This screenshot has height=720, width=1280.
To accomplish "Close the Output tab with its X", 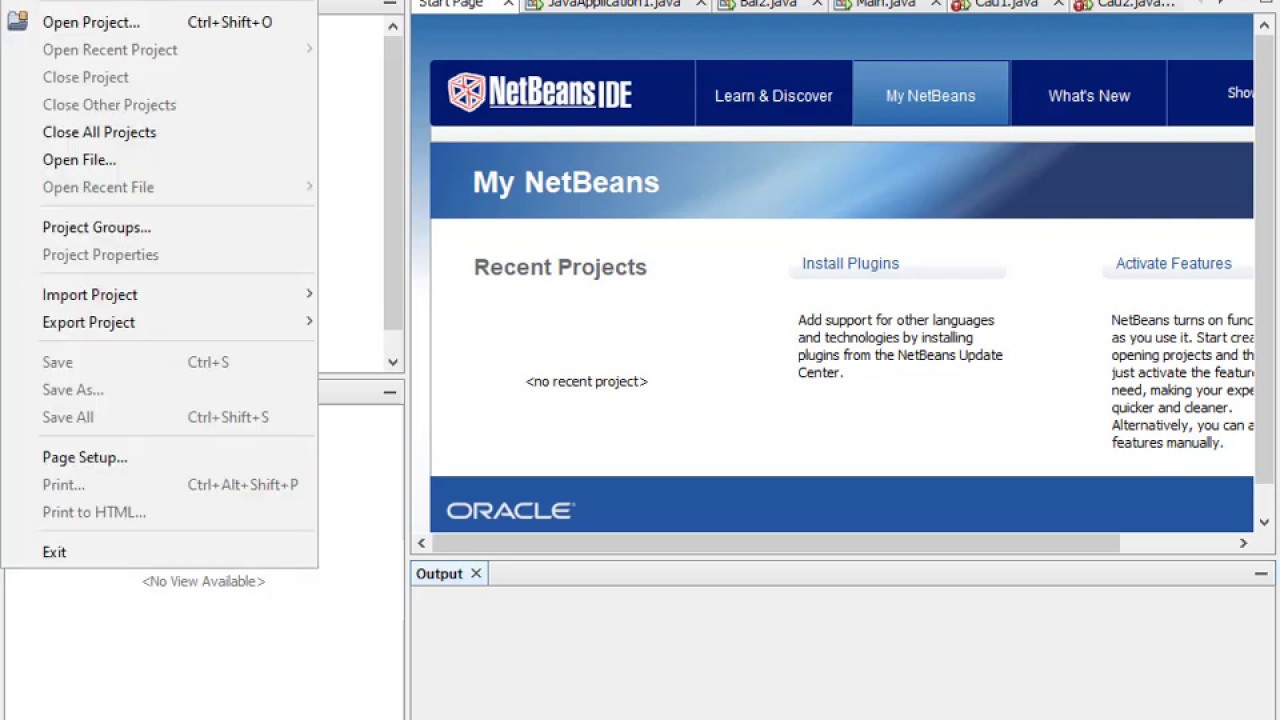I will 476,573.
